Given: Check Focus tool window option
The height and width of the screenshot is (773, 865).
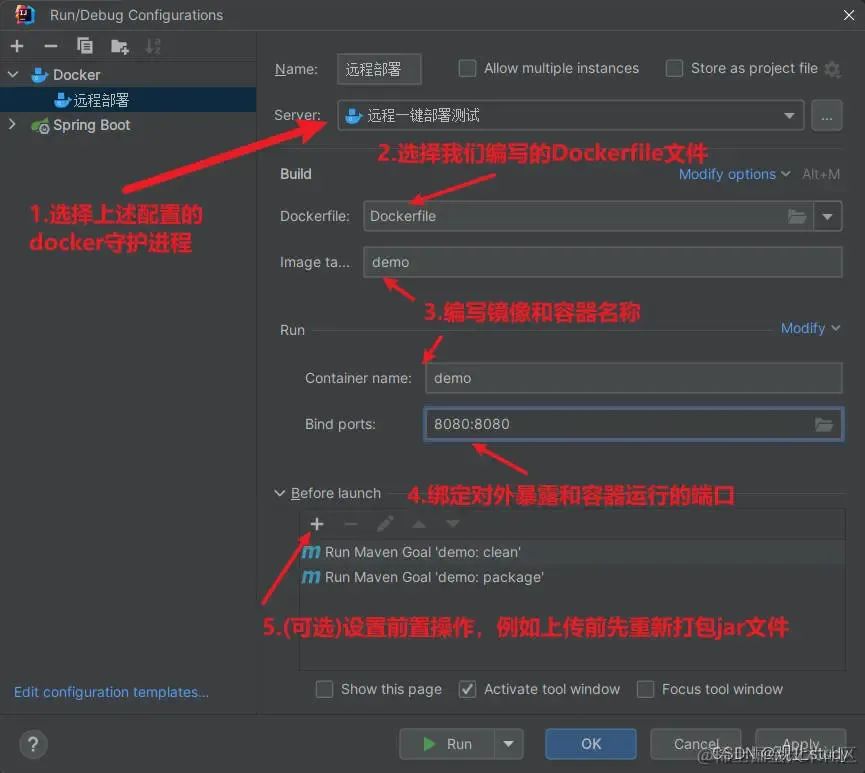Looking at the screenshot, I should (645, 689).
